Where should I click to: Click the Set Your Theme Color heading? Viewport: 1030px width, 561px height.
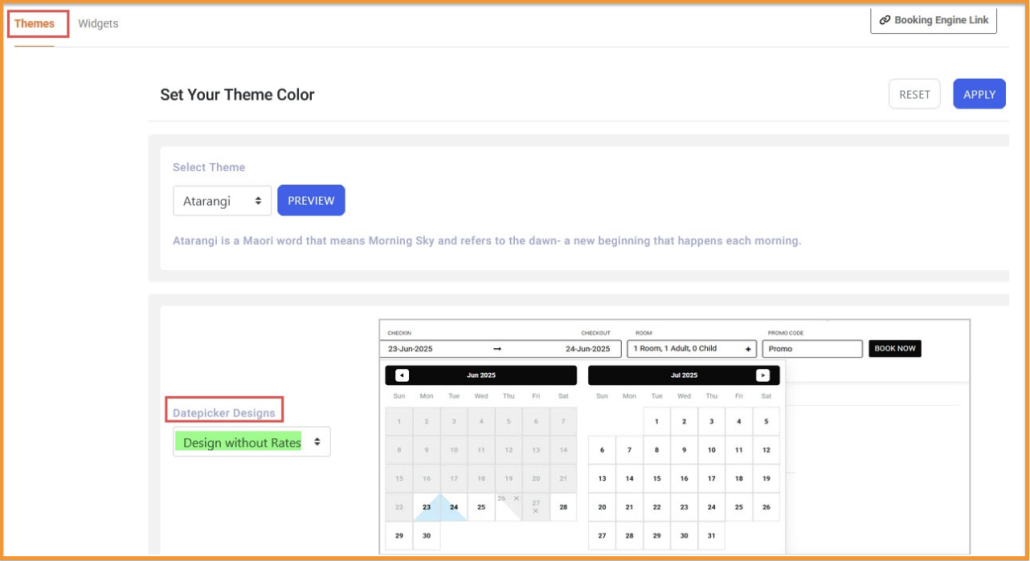point(237,95)
